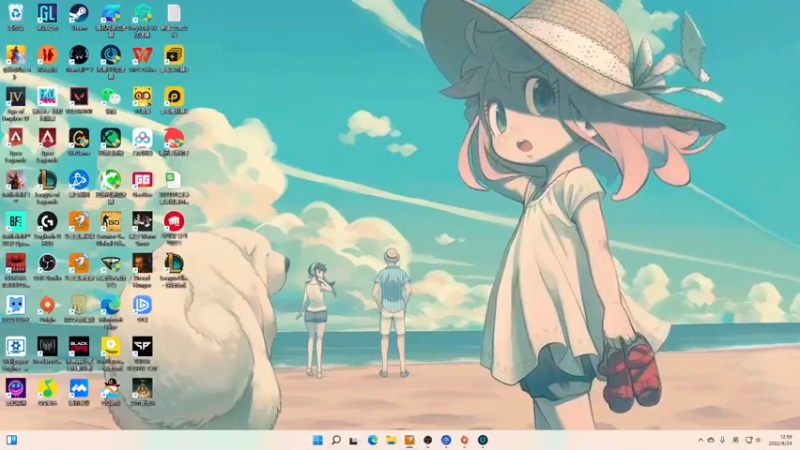Open File Explorer from the taskbar

pos(391,440)
